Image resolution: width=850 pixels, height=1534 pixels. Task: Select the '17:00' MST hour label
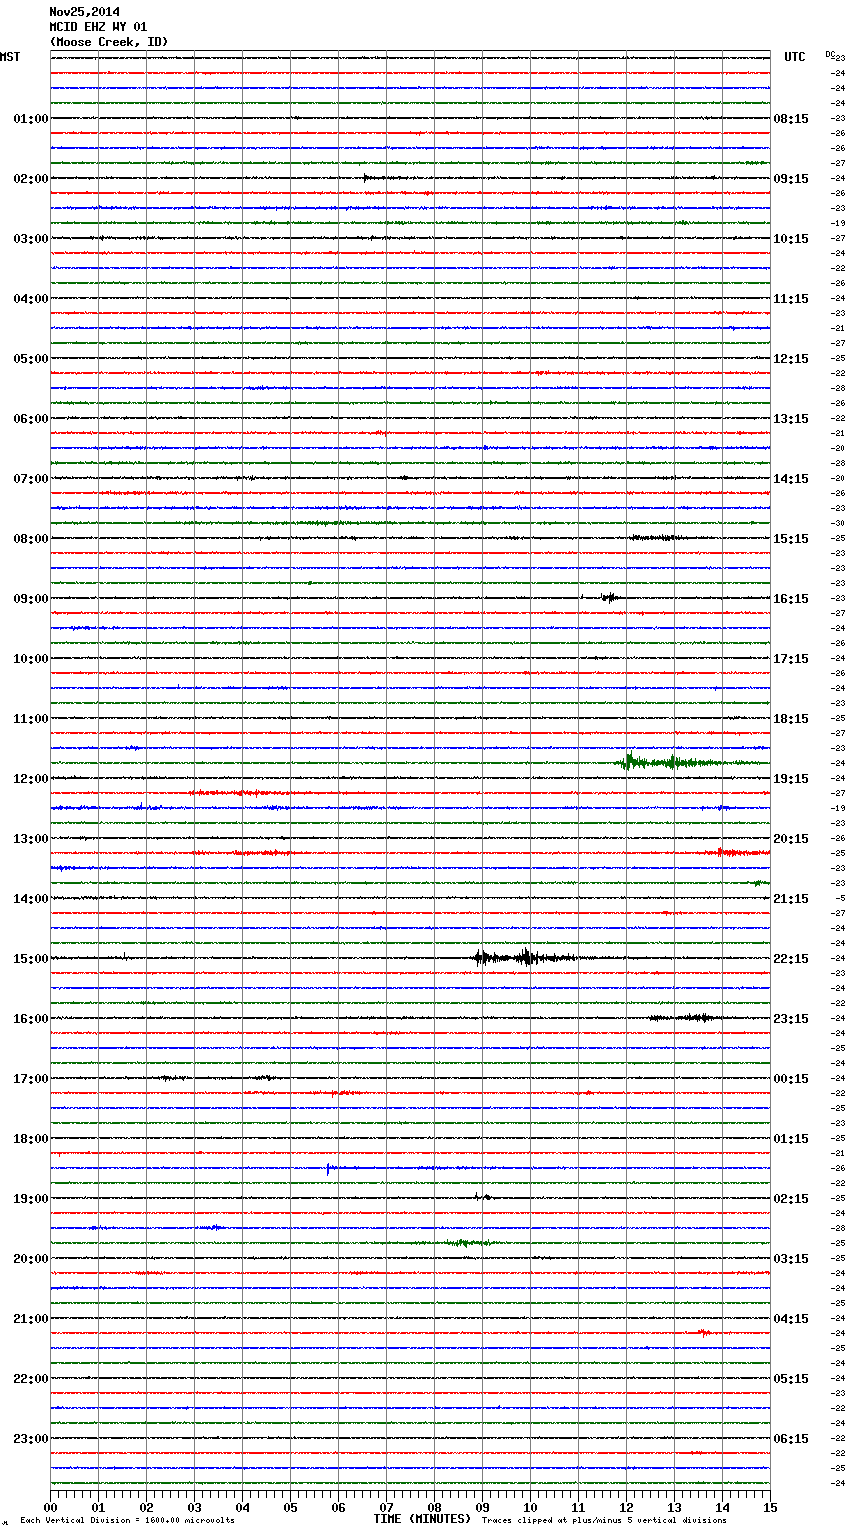point(31,1079)
